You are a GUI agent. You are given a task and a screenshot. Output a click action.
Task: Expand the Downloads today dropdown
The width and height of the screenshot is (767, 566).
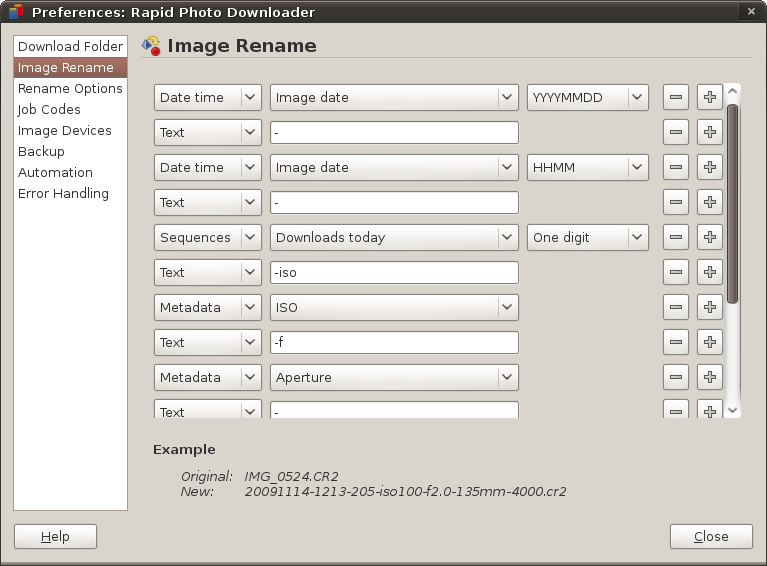pyautogui.click(x=394, y=237)
